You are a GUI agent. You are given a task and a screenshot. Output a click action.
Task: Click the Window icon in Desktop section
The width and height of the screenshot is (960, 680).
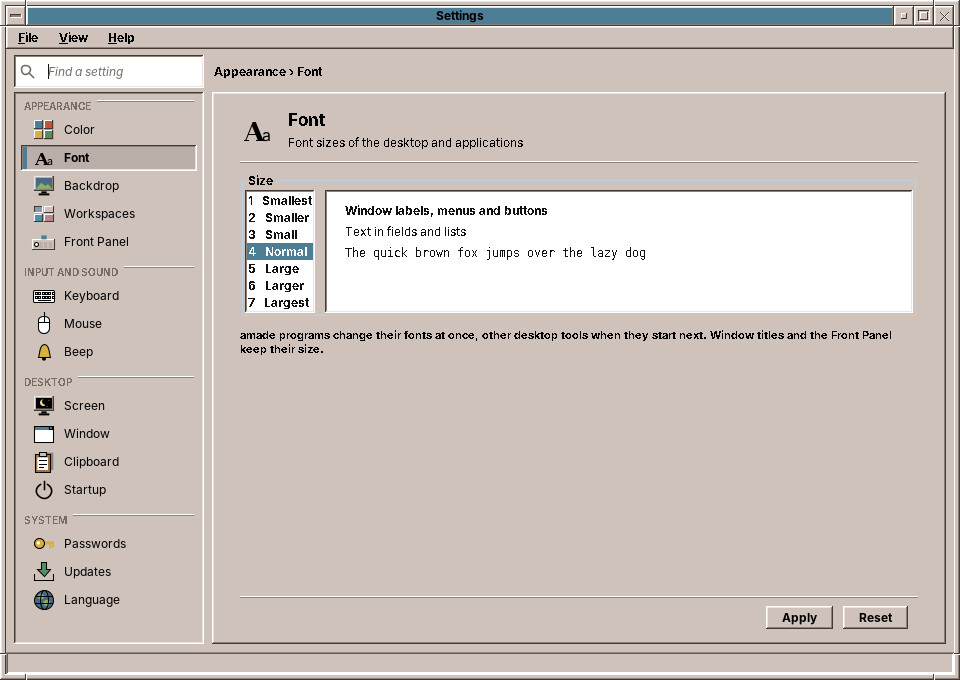43,434
